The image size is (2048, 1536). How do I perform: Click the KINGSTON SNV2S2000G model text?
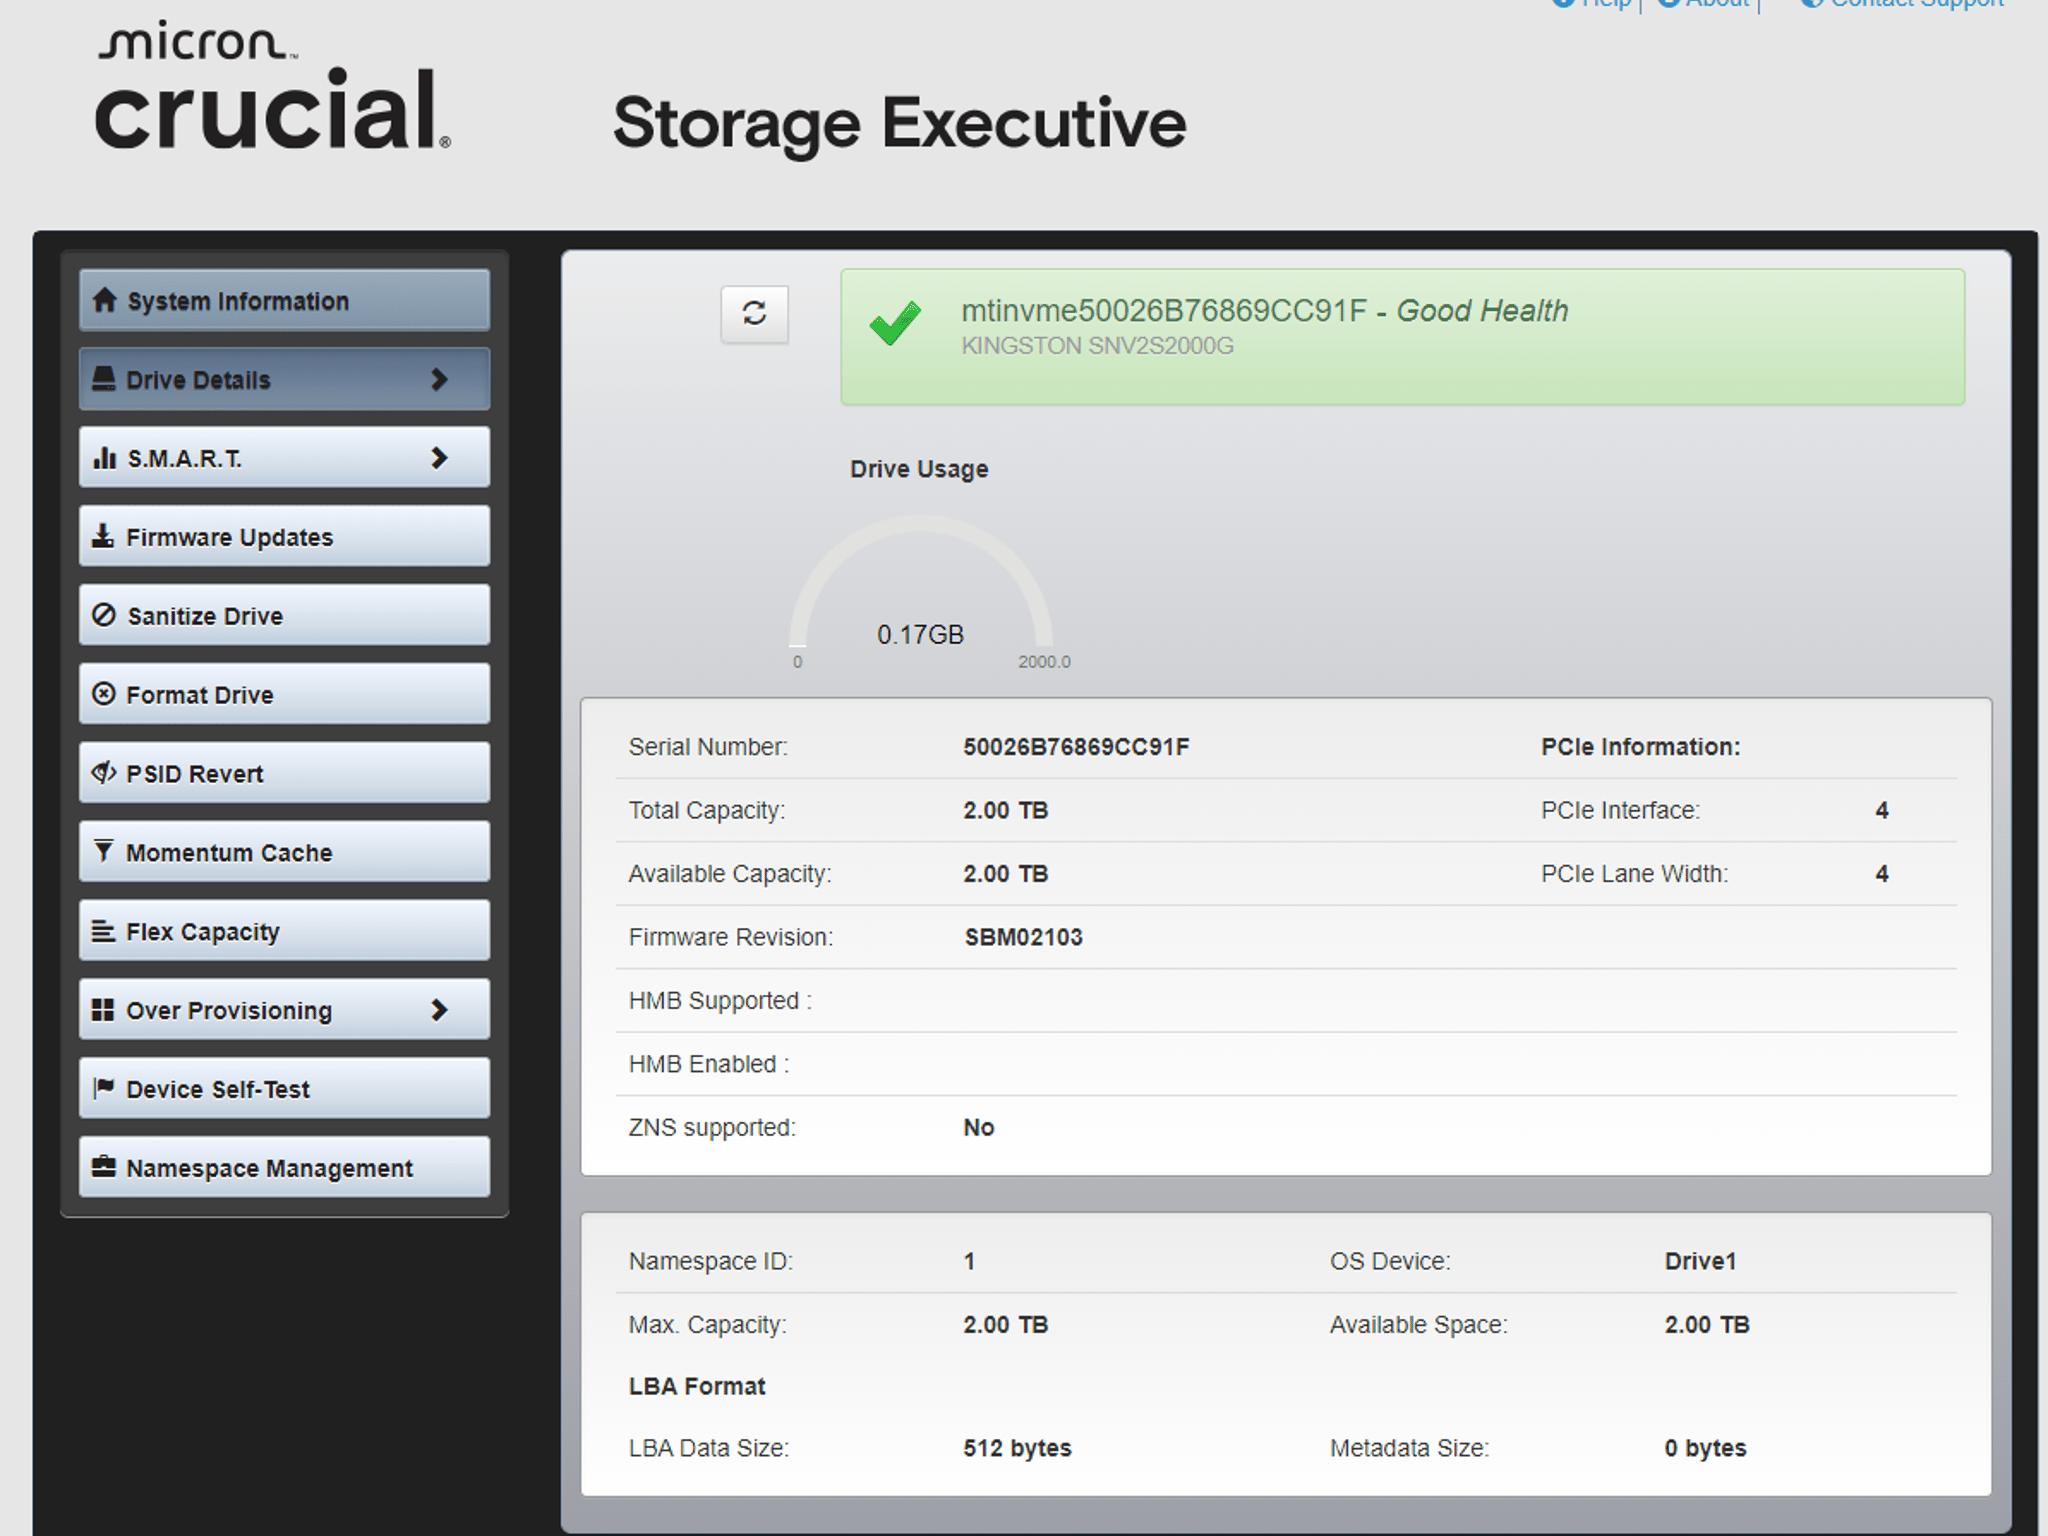[x=1097, y=346]
